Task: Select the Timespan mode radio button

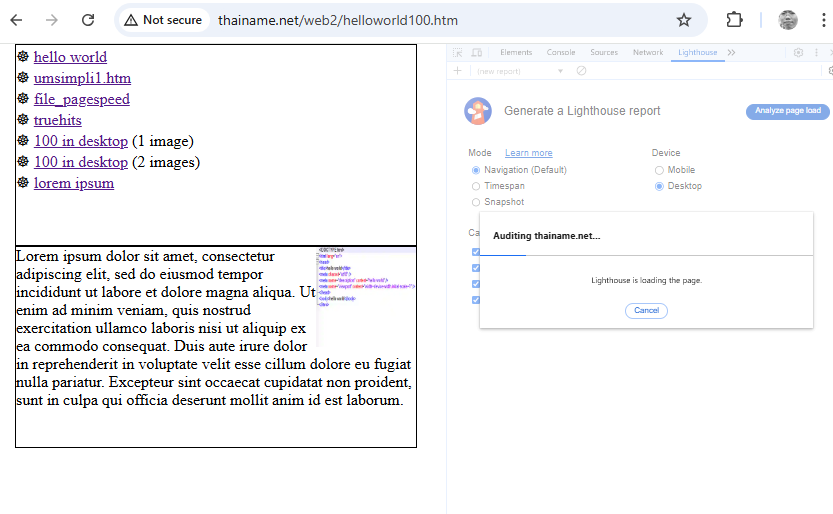Action: 476,186
